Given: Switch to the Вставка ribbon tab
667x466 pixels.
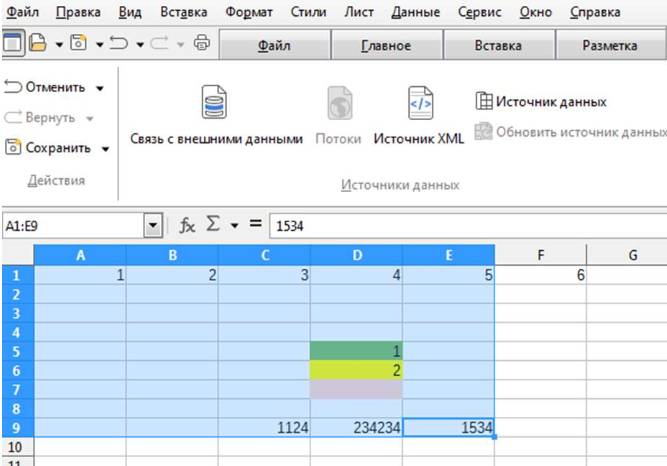Looking at the screenshot, I should click(498, 45).
